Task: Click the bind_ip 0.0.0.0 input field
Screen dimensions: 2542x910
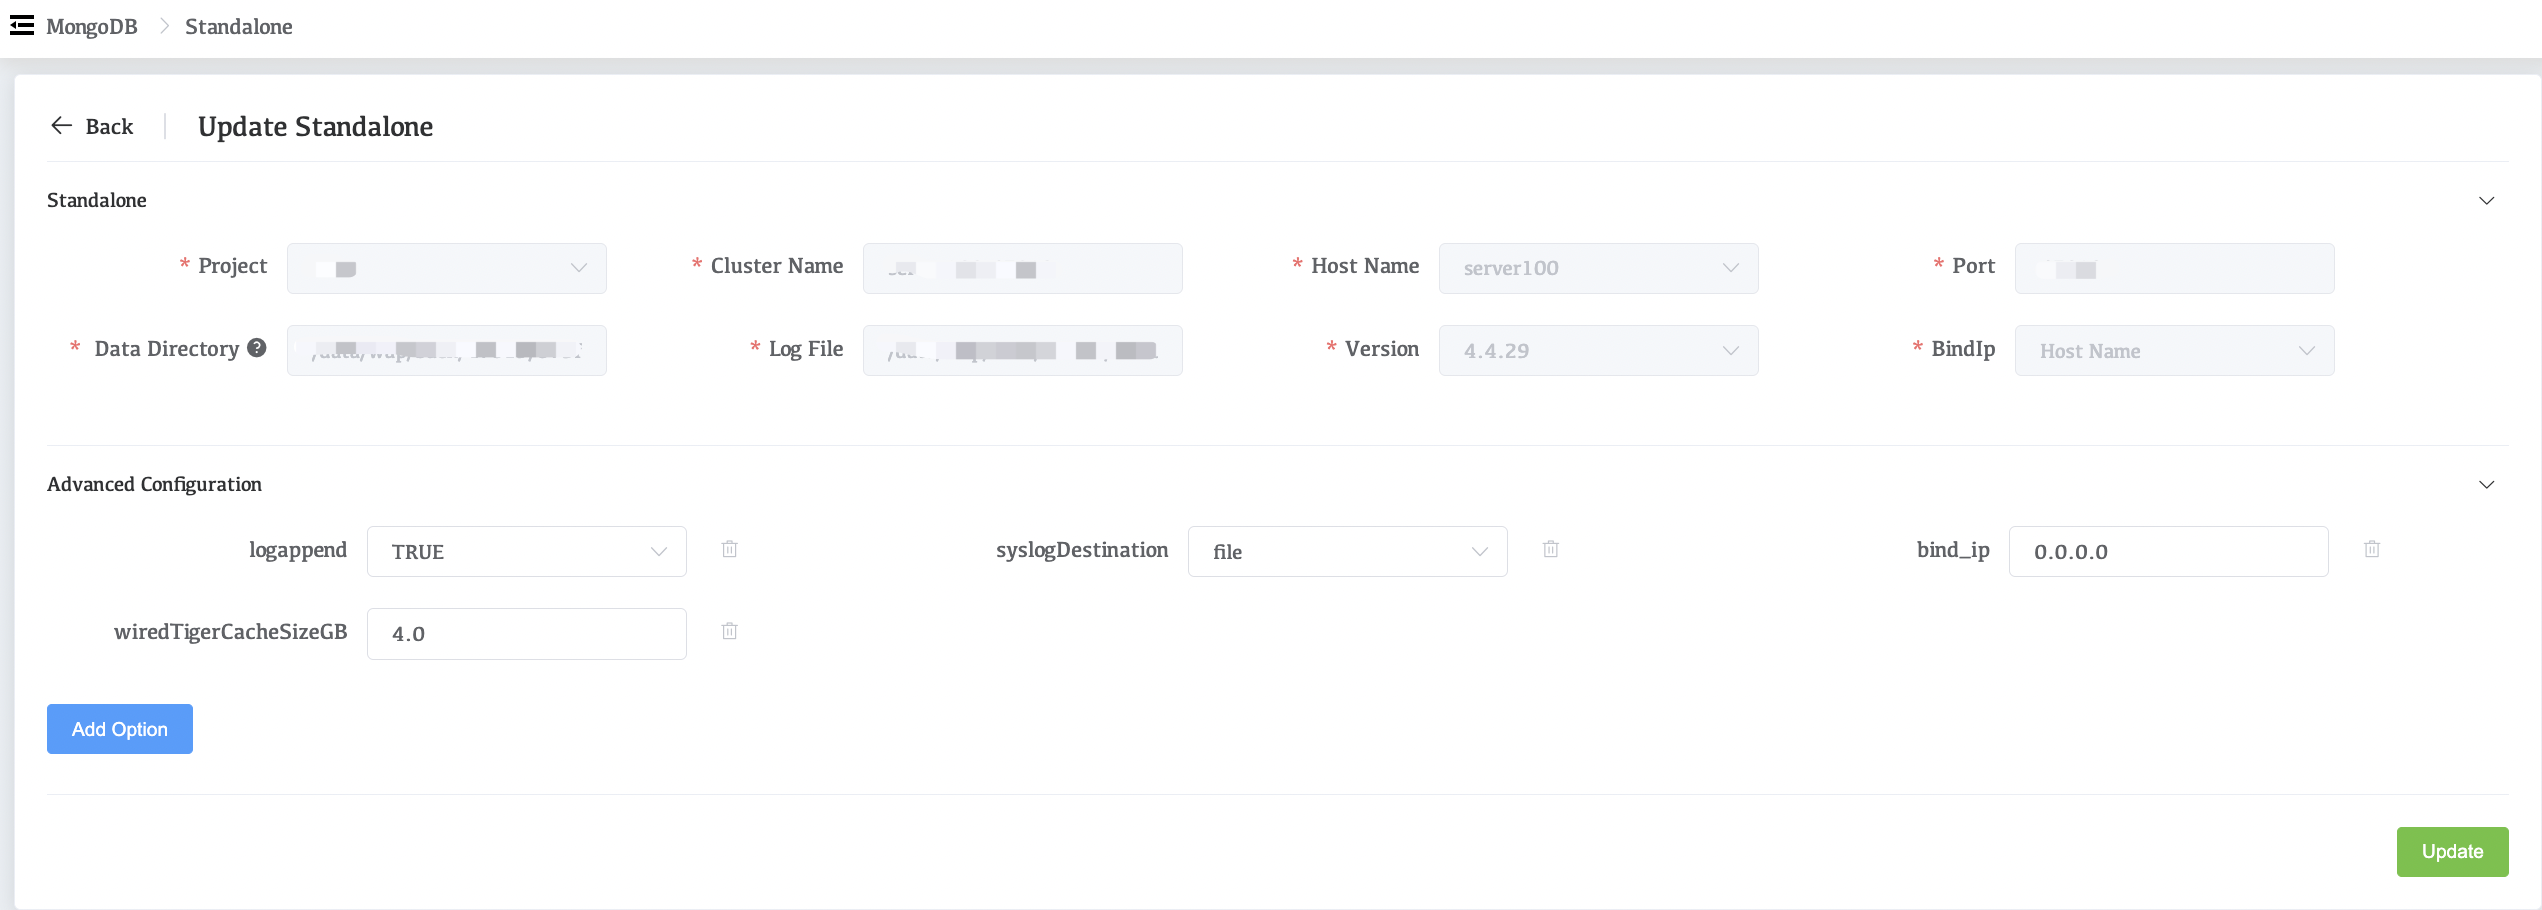Action: click(x=2168, y=552)
